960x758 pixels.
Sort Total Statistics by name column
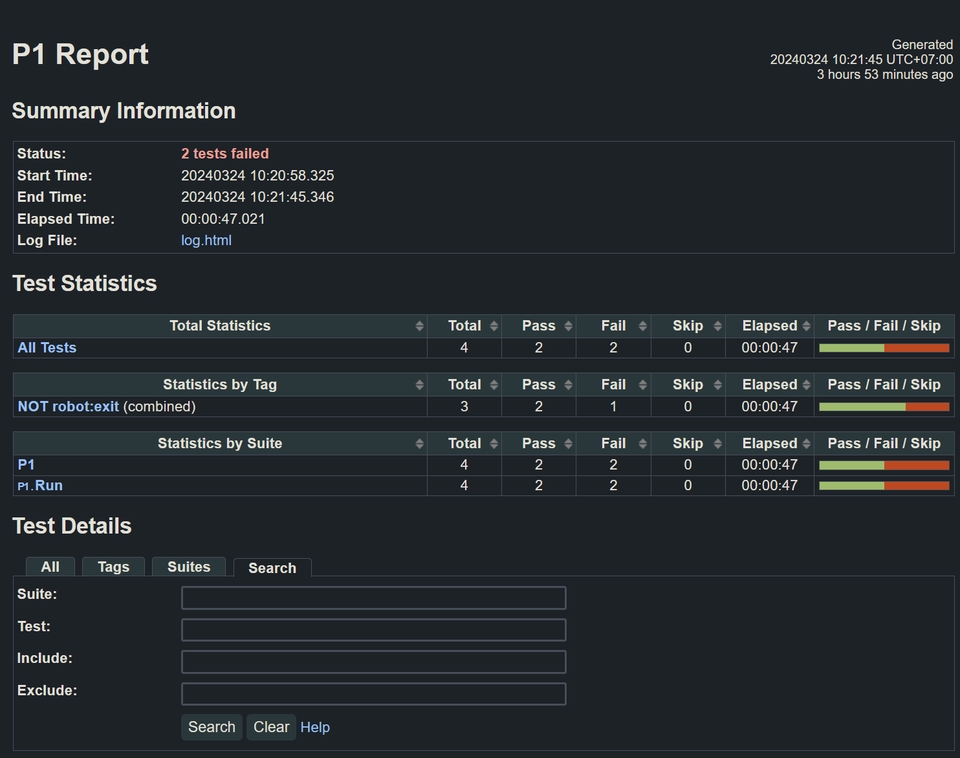(x=220, y=326)
